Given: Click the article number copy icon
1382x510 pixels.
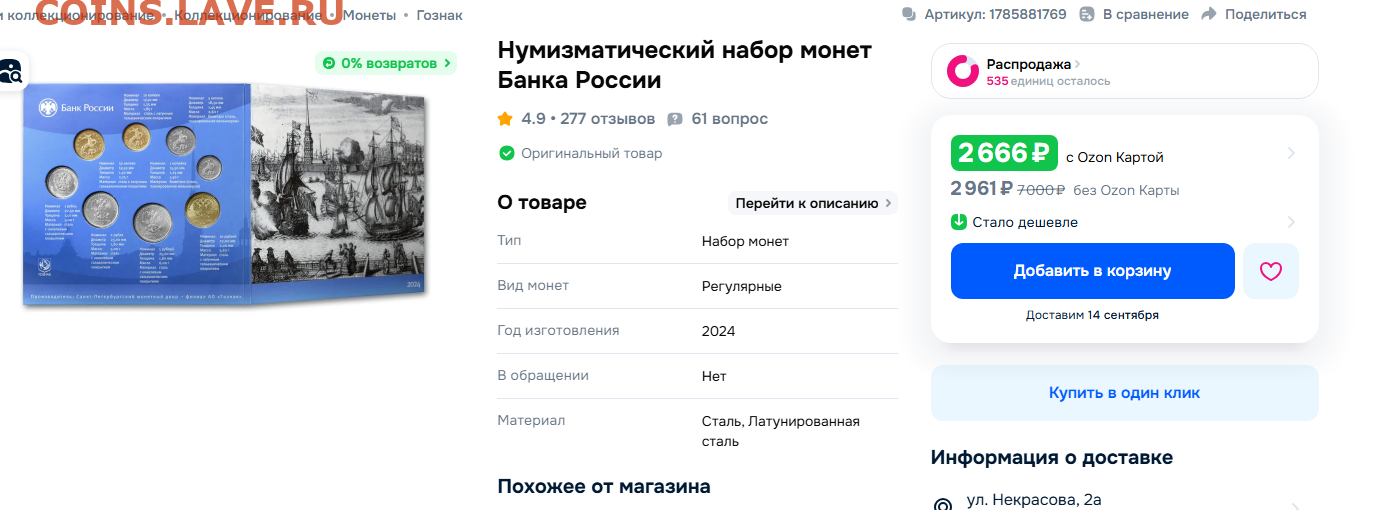Looking at the screenshot, I should [908, 14].
